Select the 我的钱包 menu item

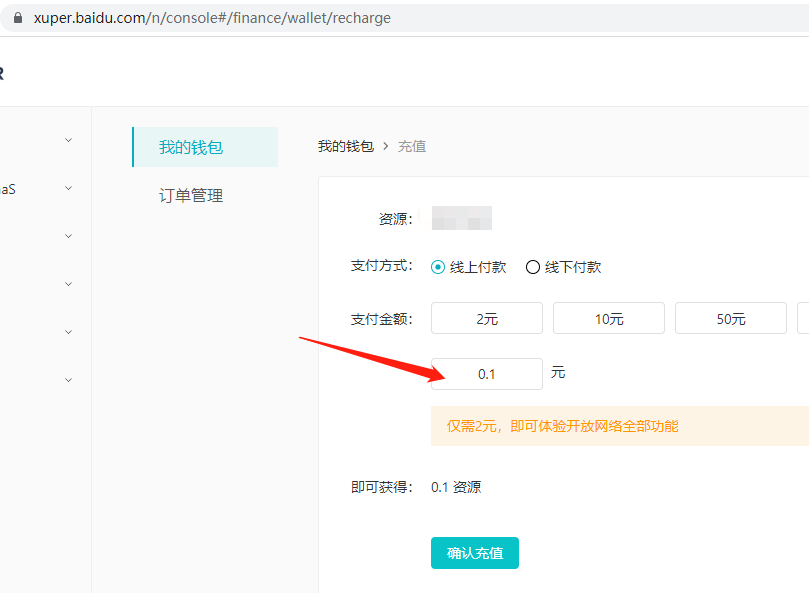205,147
